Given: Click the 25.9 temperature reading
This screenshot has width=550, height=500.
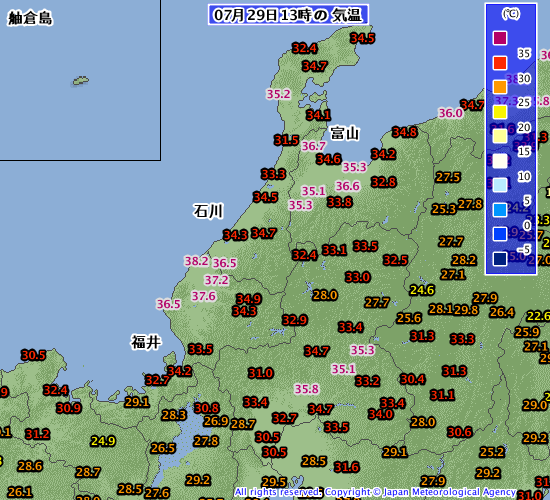Looking at the screenshot, I should tap(527, 332).
